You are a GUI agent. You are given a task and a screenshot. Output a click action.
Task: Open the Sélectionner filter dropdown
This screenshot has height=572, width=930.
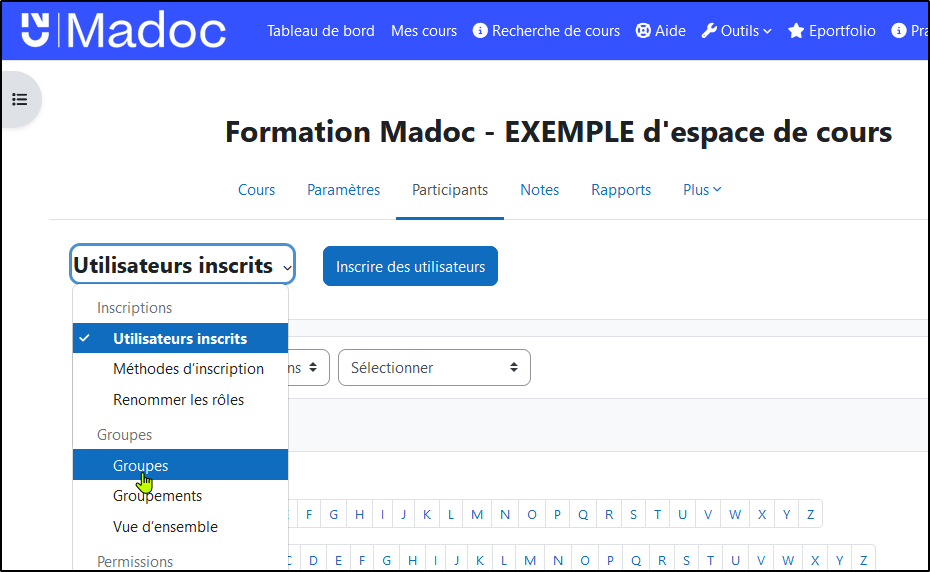point(434,368)
